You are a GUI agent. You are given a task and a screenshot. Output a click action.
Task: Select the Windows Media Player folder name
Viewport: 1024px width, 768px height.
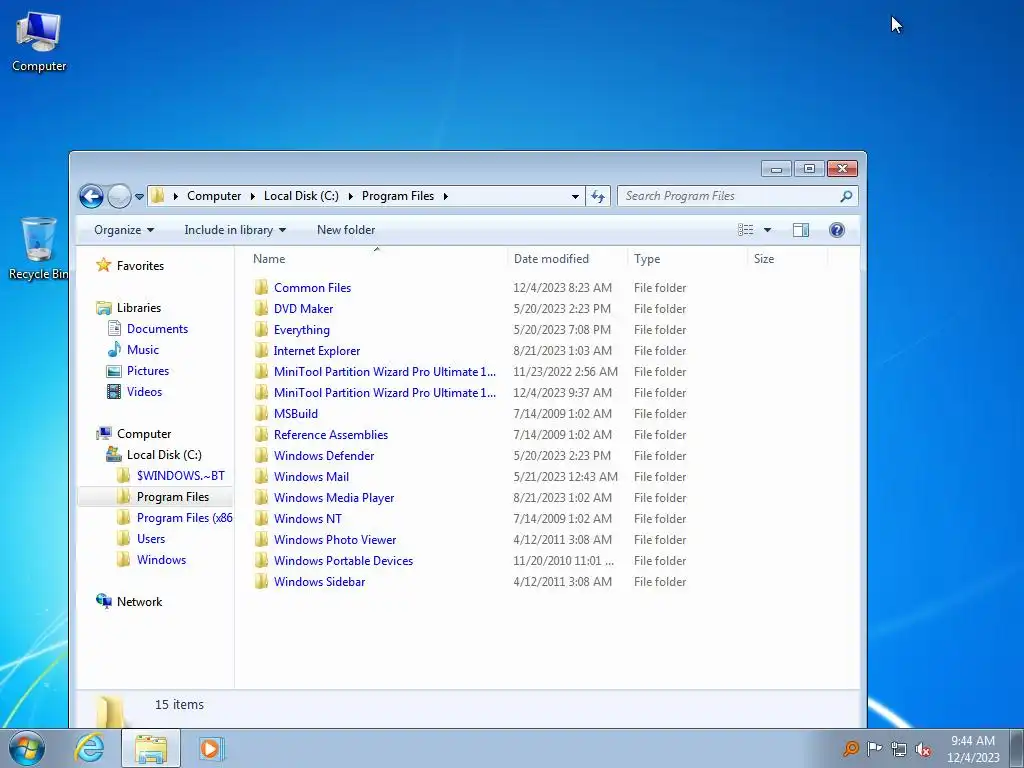(x=334, y=498)
